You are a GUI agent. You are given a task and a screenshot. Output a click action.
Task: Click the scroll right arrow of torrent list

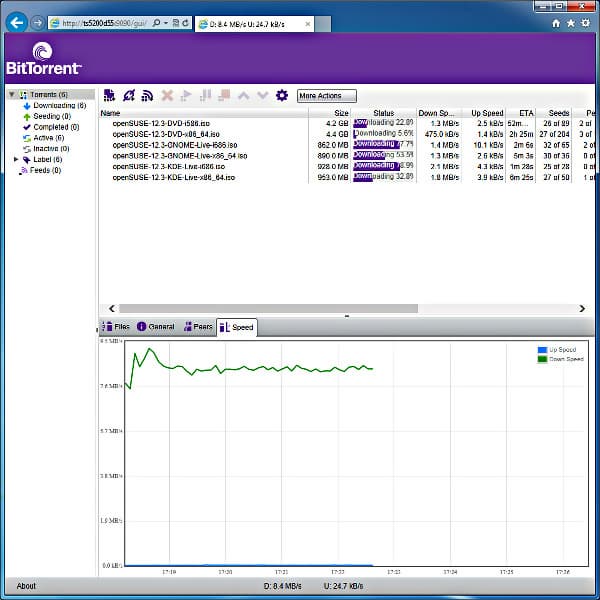[582, 308]
